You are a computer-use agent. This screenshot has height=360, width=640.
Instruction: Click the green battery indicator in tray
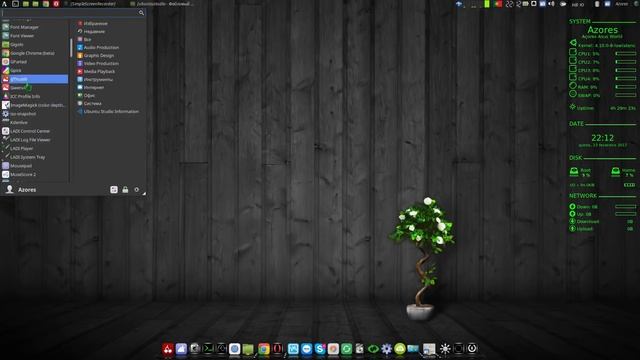(x=487, y=4)
